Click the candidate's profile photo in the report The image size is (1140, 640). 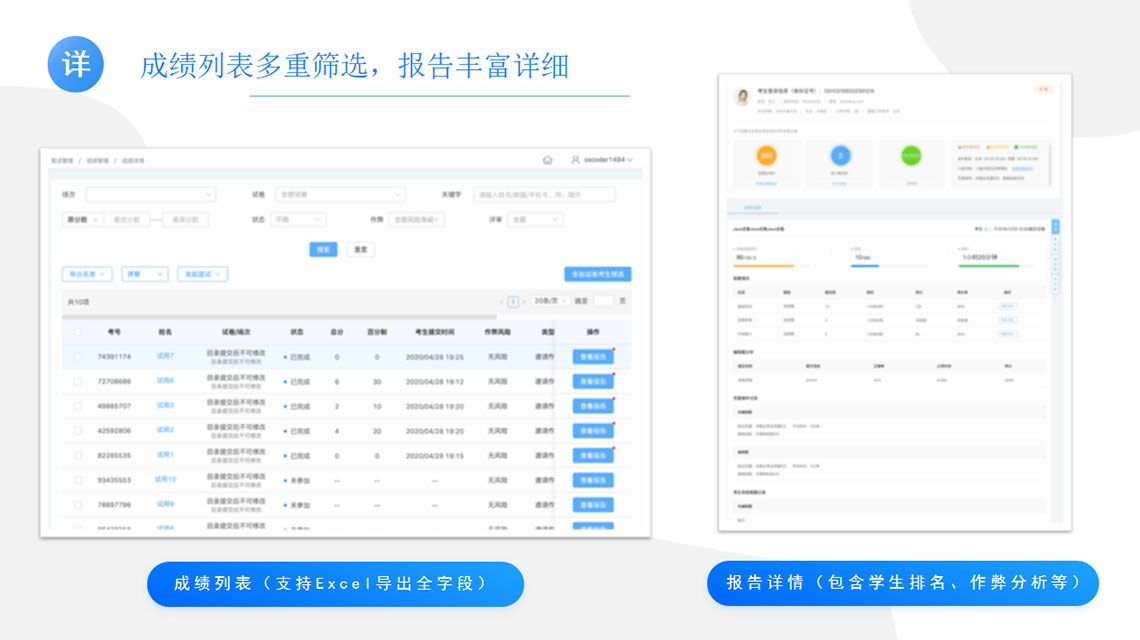(x=743, y=97)
